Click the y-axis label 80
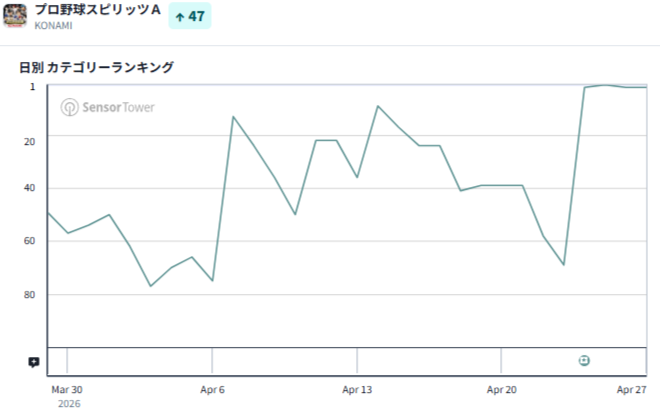Screen dimensions: 660x418 coord(29,295)
